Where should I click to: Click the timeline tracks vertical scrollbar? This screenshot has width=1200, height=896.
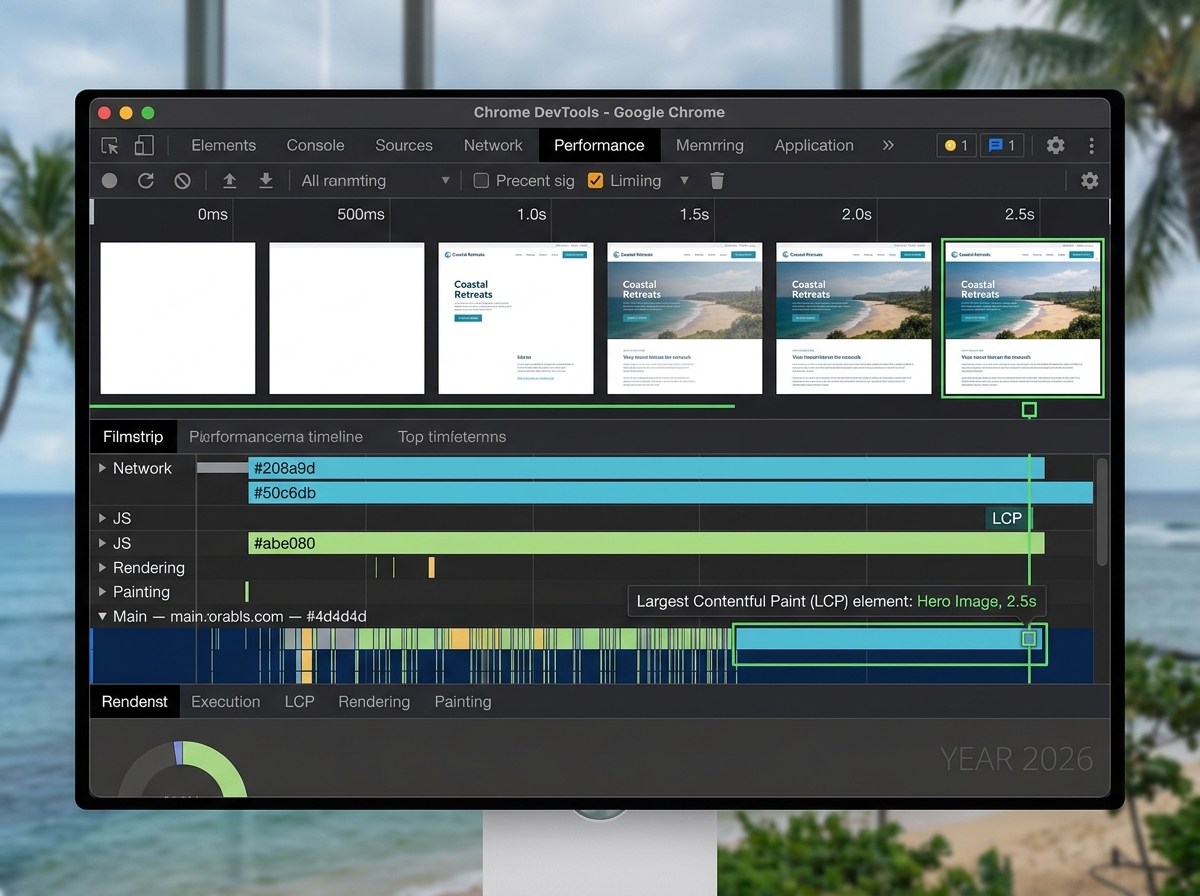coord(1102,511)
